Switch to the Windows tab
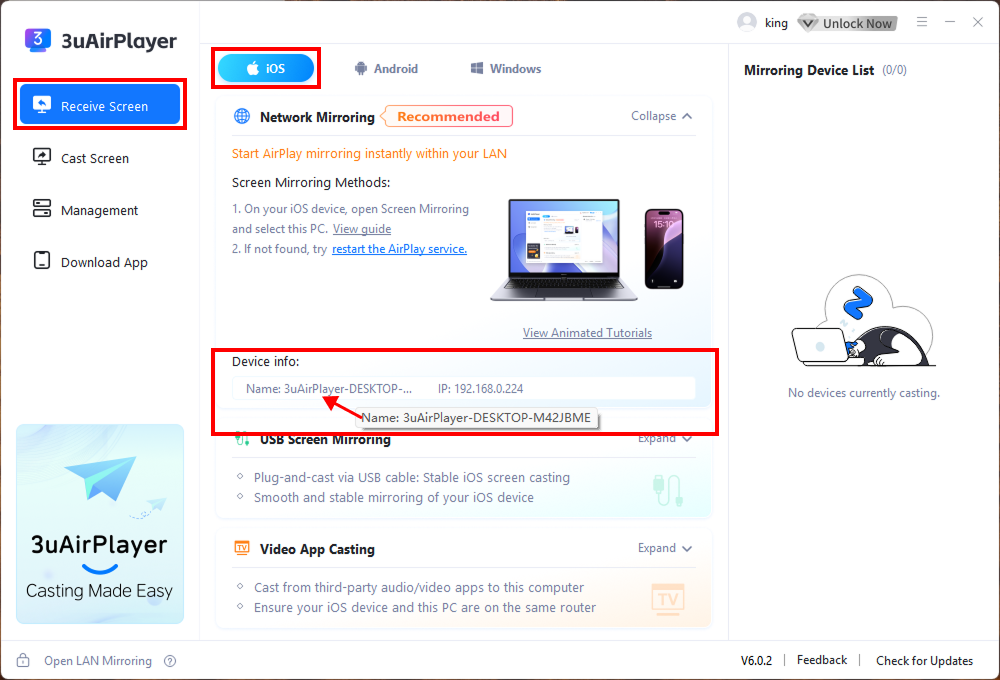 [x=506, y=69]
